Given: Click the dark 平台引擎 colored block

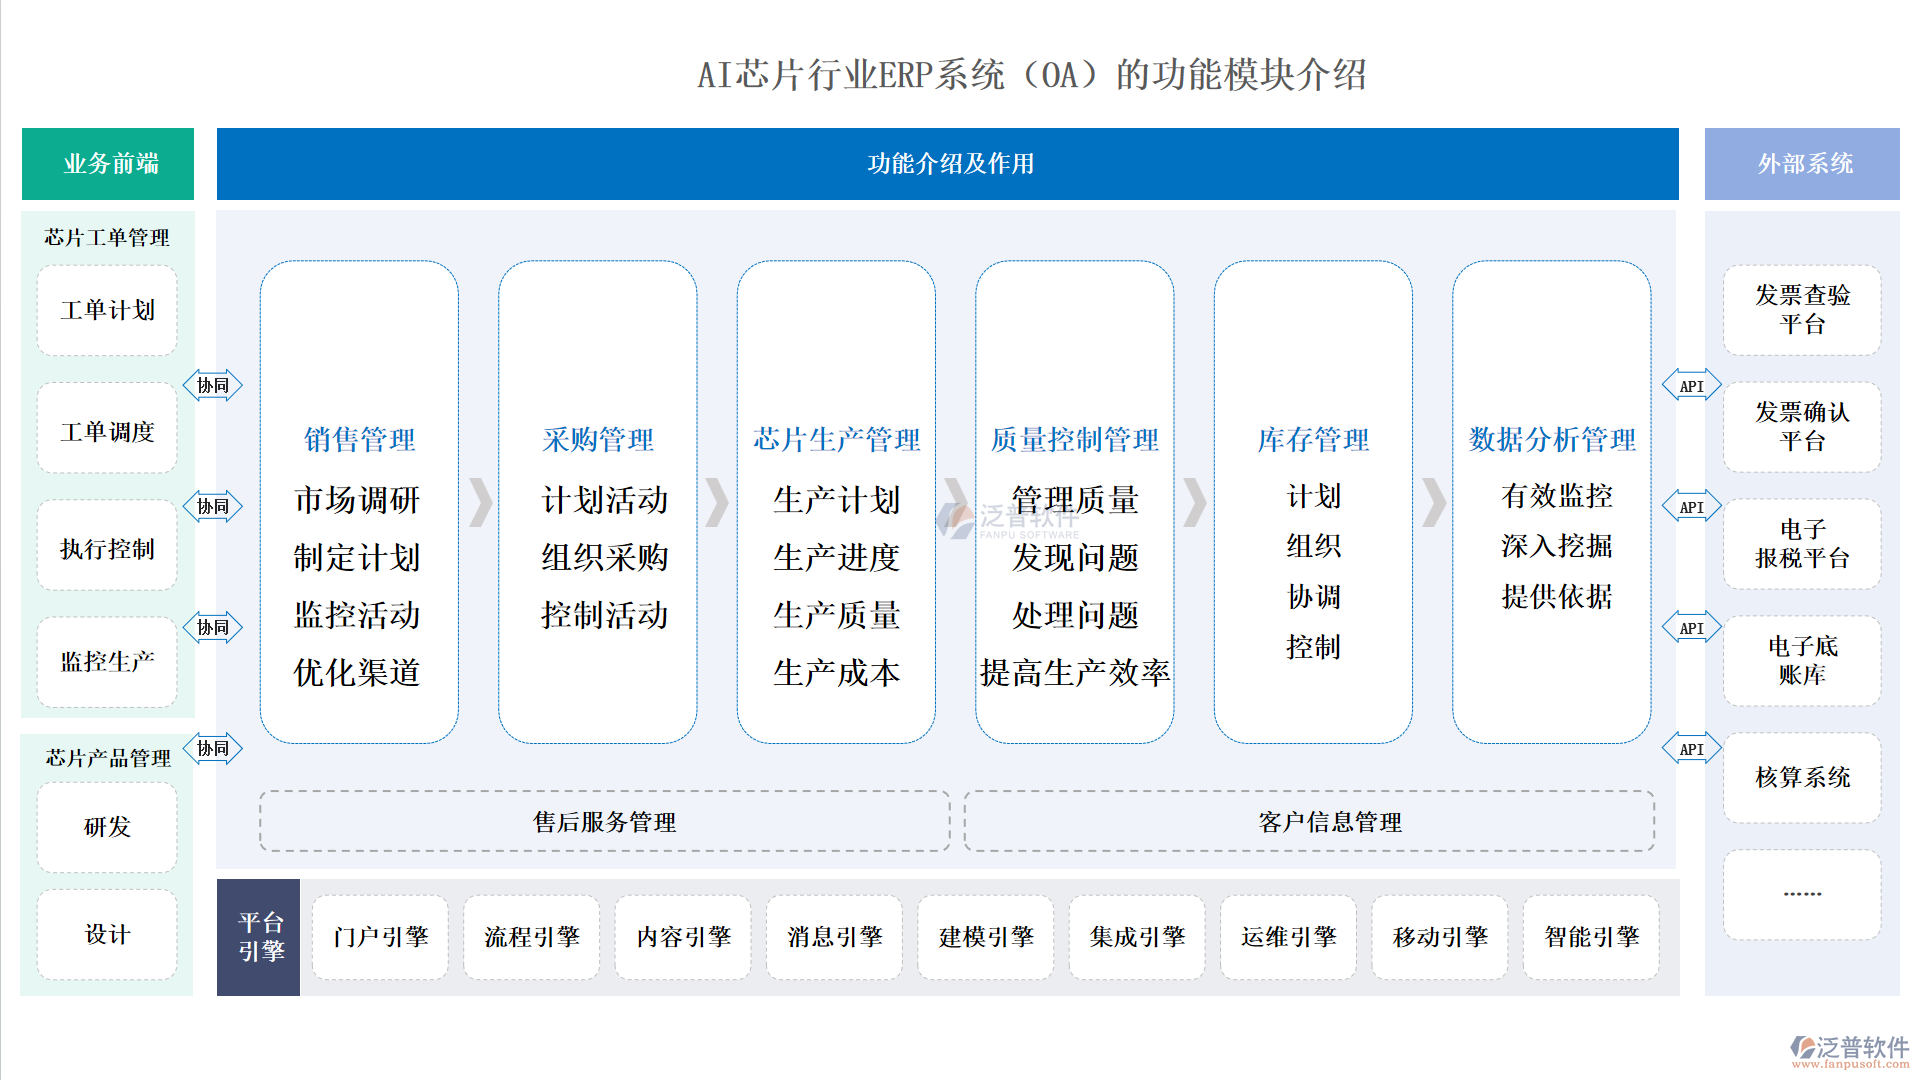Looking at the screenshot, I should (258, 937).
